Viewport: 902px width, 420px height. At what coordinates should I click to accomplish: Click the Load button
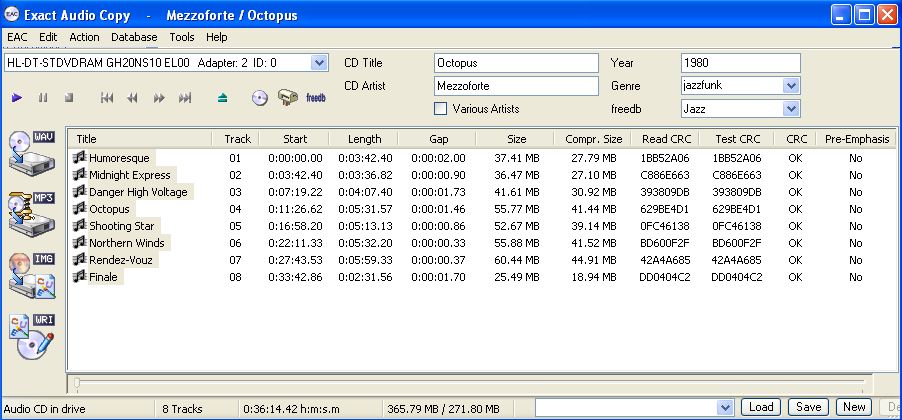coord(761,407)
